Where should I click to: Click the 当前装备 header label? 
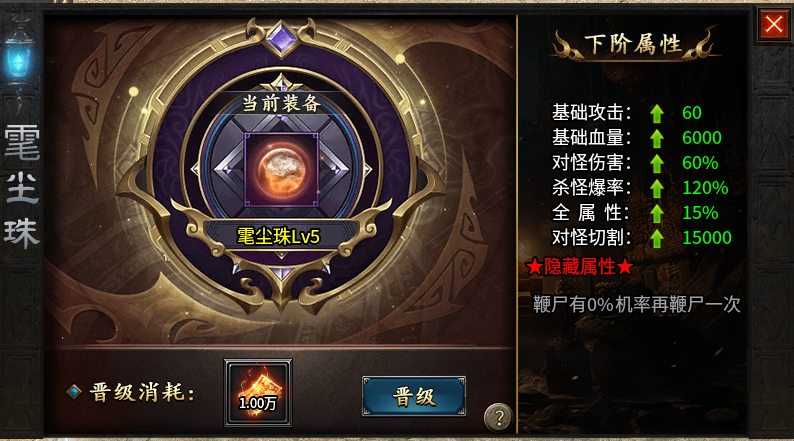click(x=281, y=103)
